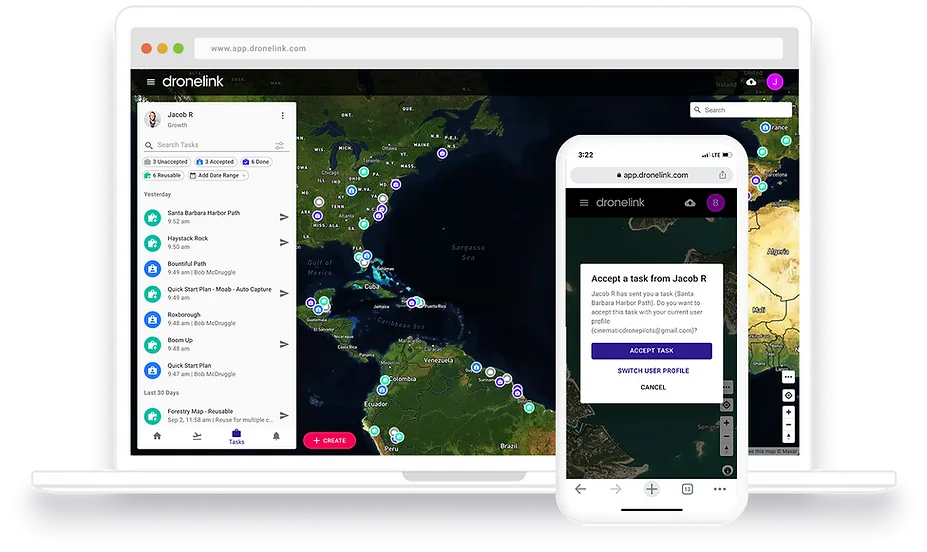
Task: Send the Quick Start Plan - Moab task
Action: tap(284, 293)
